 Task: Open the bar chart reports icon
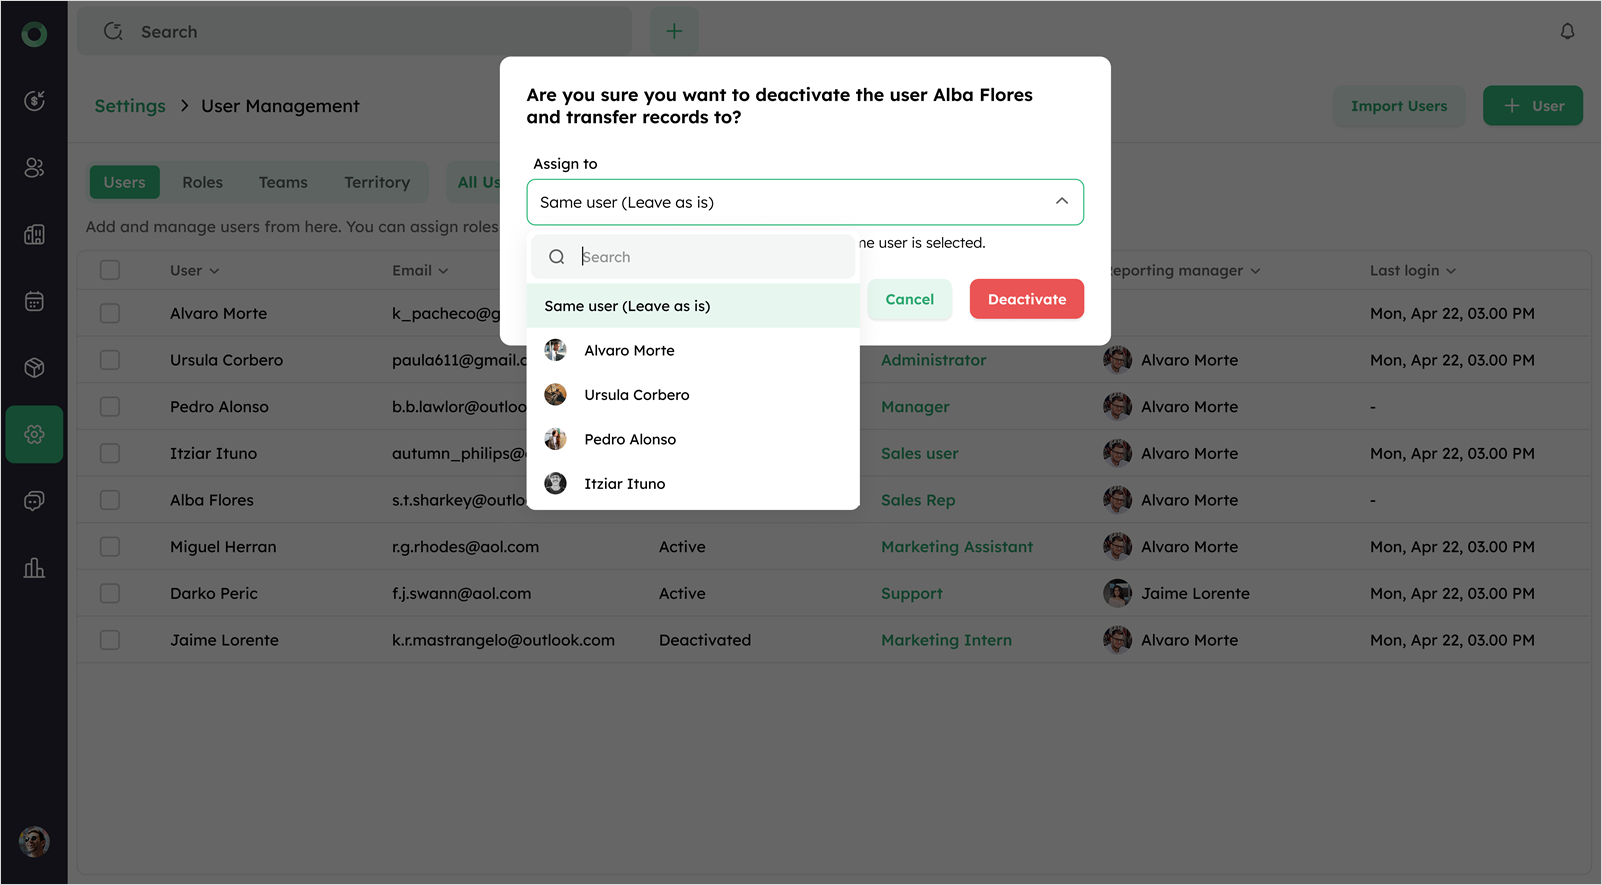(34, 568)
